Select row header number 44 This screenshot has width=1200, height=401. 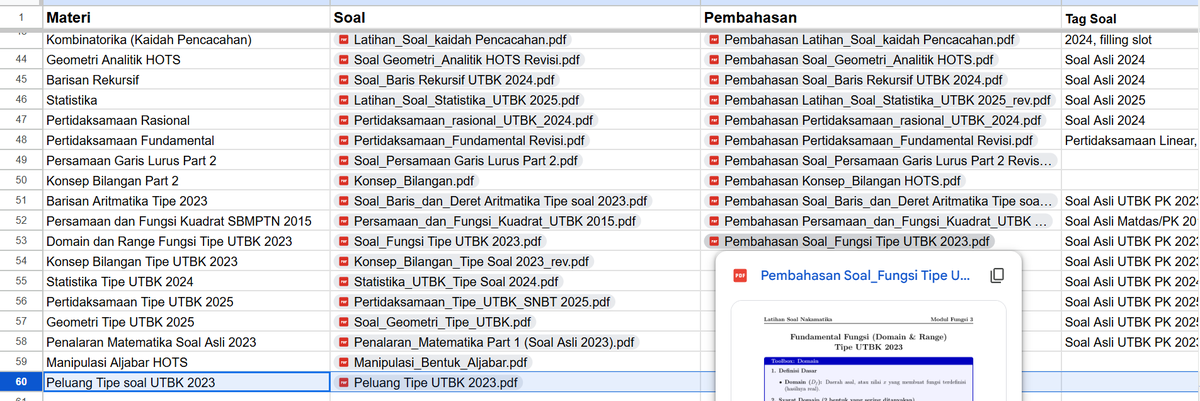pyautogui.click(x=20, y=61)
